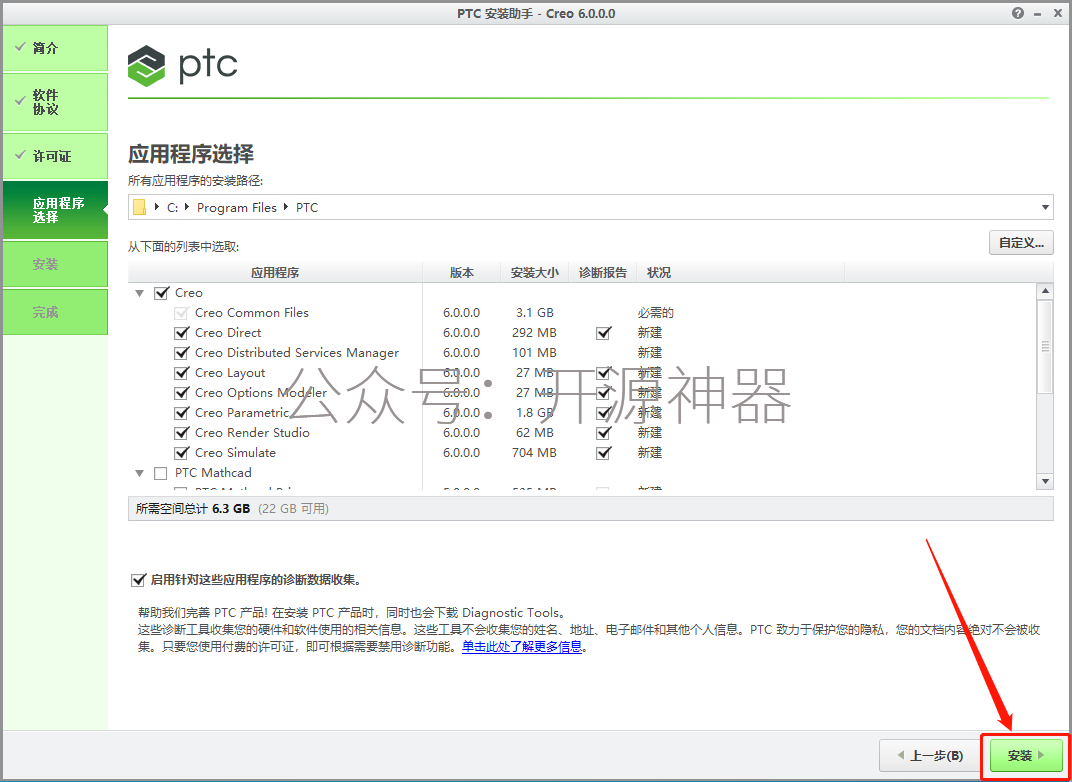Disable diagnostic data collection checkbox
The image size is (1072, 782).
pyautogui.click(x=137, y=580)
